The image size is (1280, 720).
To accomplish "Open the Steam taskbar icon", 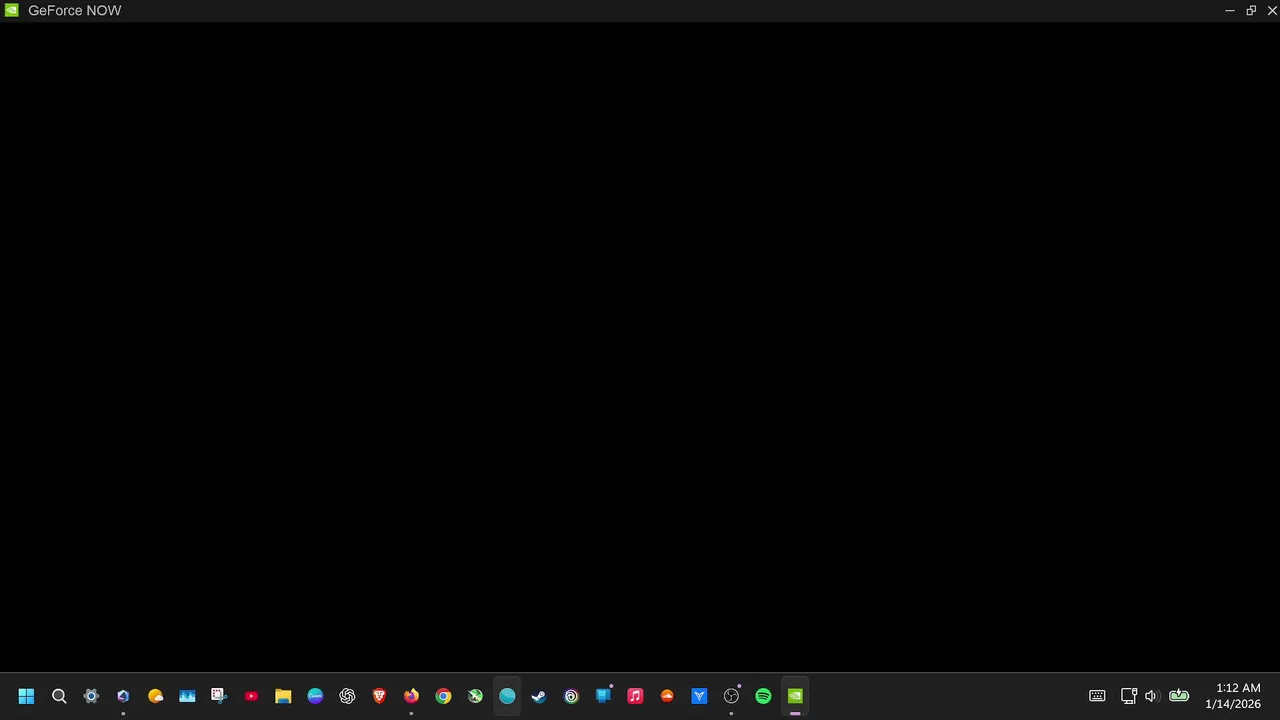I will (x=539, y=696).
